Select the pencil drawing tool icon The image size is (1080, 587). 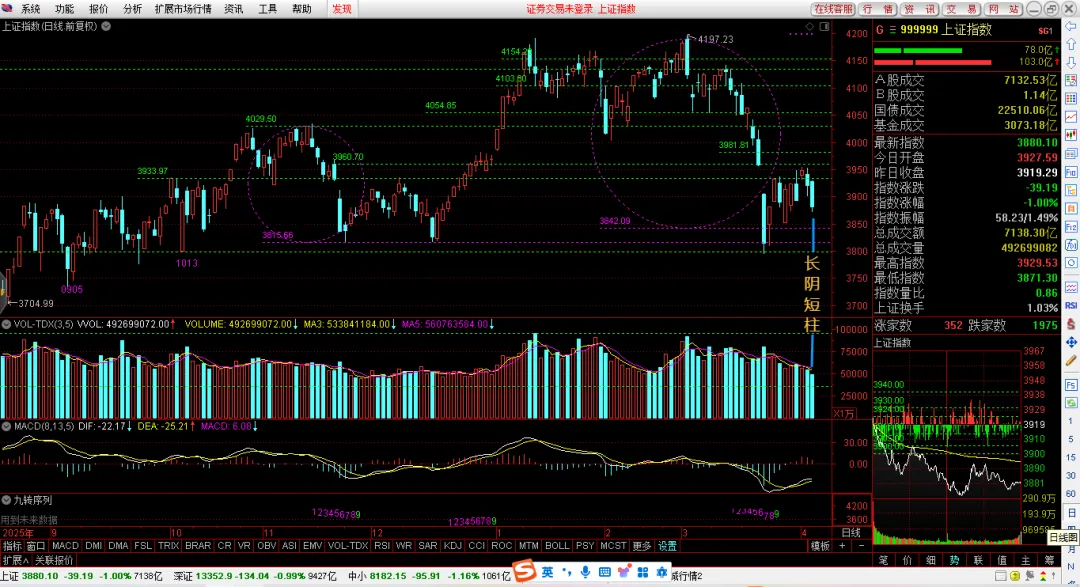coord(1071,360)
